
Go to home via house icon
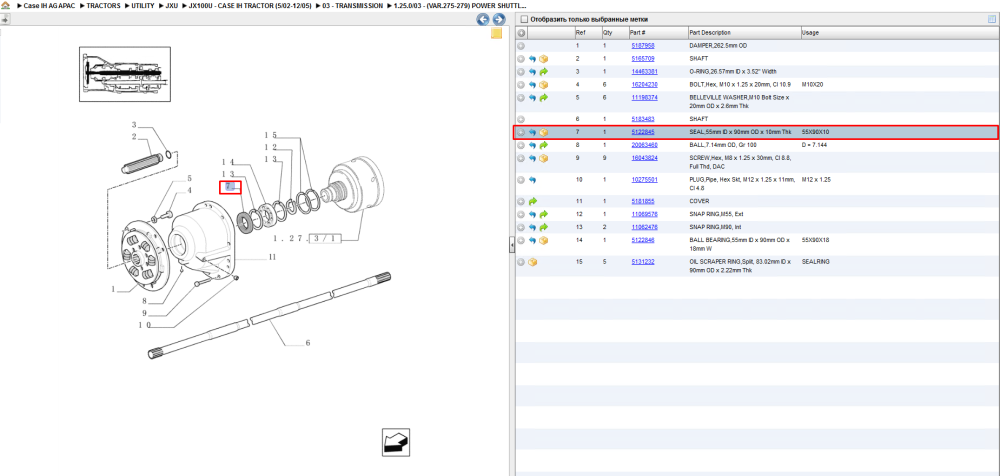click(5, 5)
